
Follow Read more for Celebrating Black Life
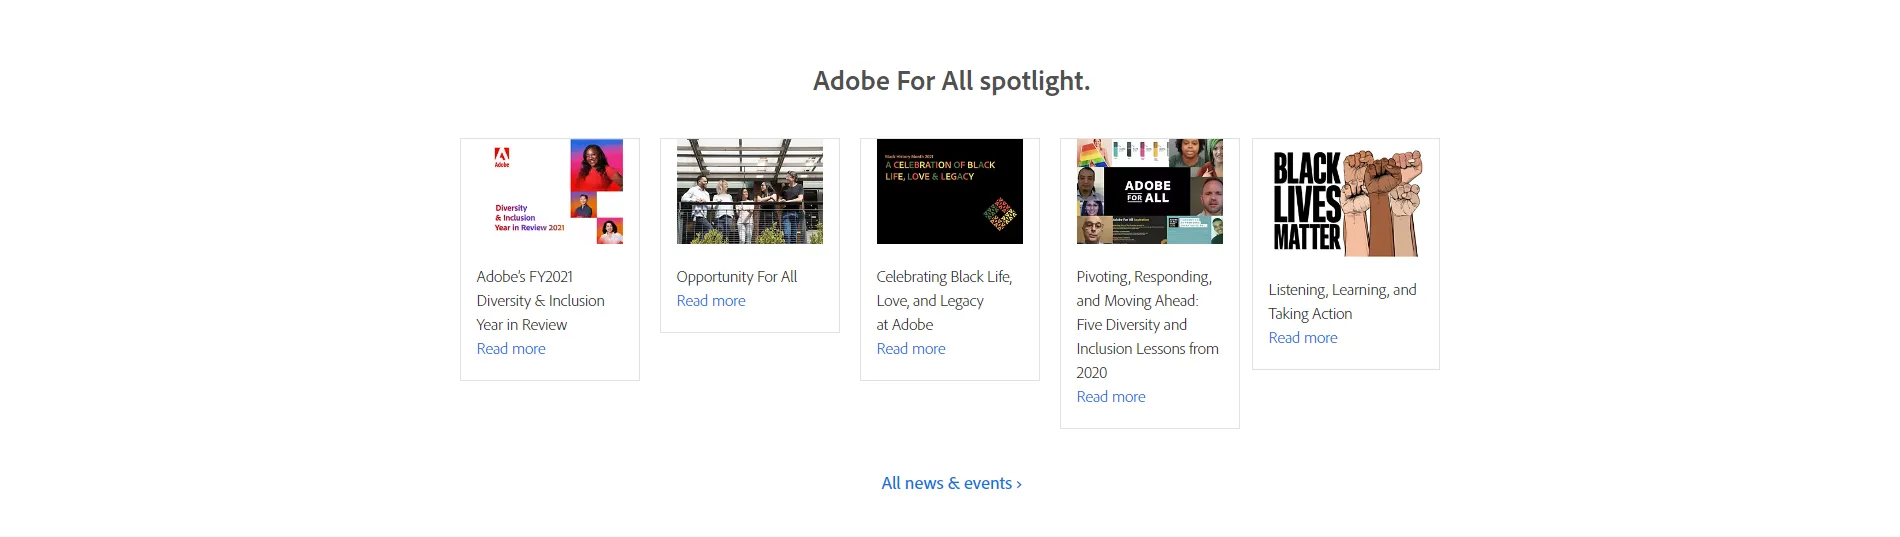tap(911, 349)
